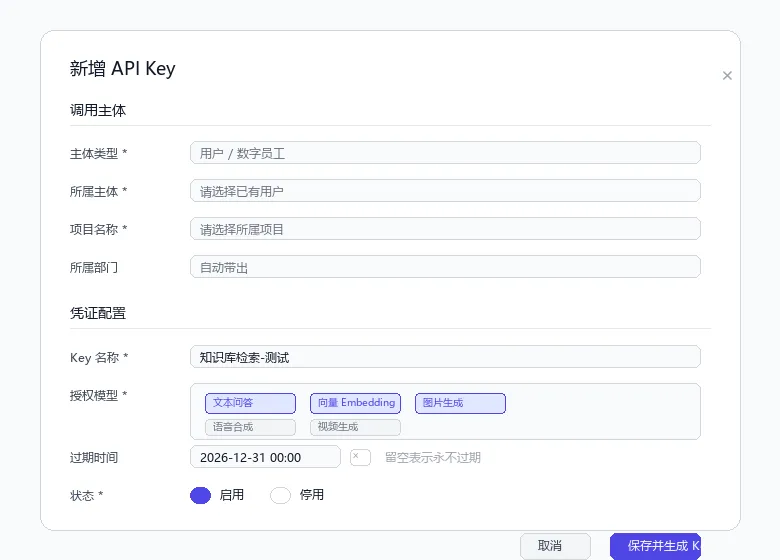Click the 授权模型 label
The image size is (780, 560).
pyautogui.click(x=98, y=395)
